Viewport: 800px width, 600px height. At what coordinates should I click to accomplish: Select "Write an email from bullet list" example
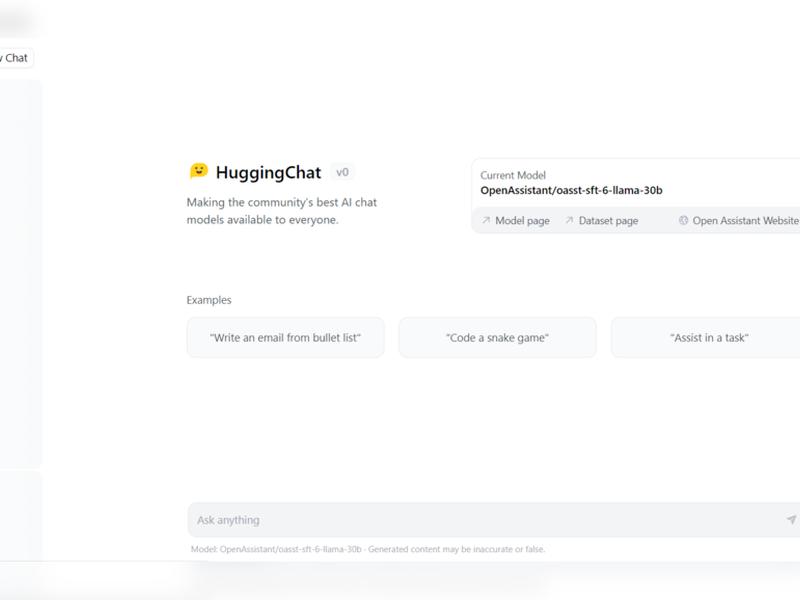tap(285, 338)
